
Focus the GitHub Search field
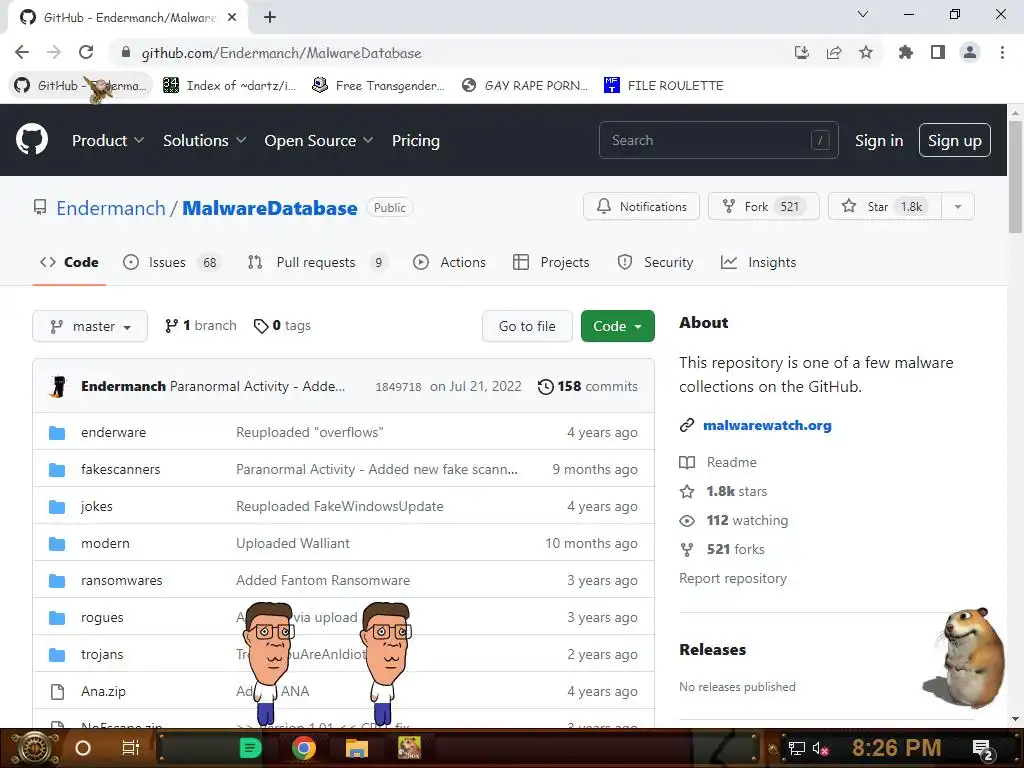[x=718, y=140]
